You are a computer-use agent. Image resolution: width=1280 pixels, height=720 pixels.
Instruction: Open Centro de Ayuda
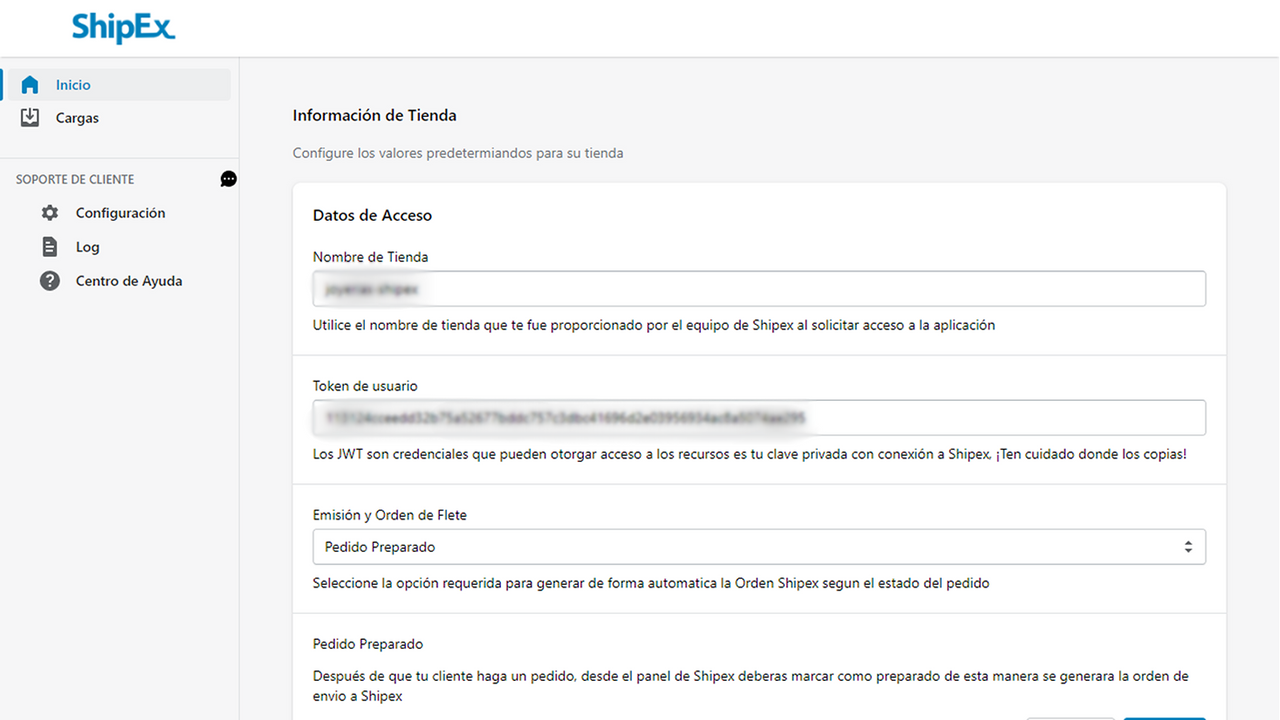click(x=129, y=281)
